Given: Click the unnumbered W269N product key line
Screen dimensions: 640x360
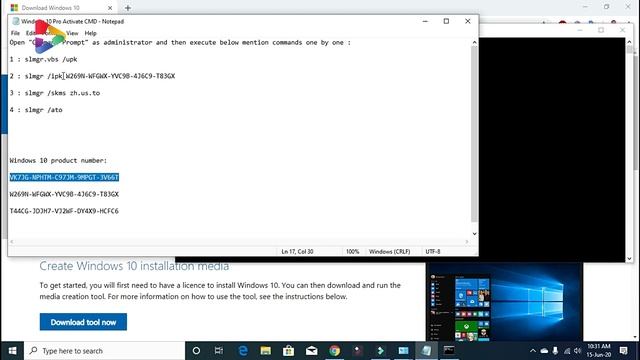Looking at the screenshot, I should (64, 194).
